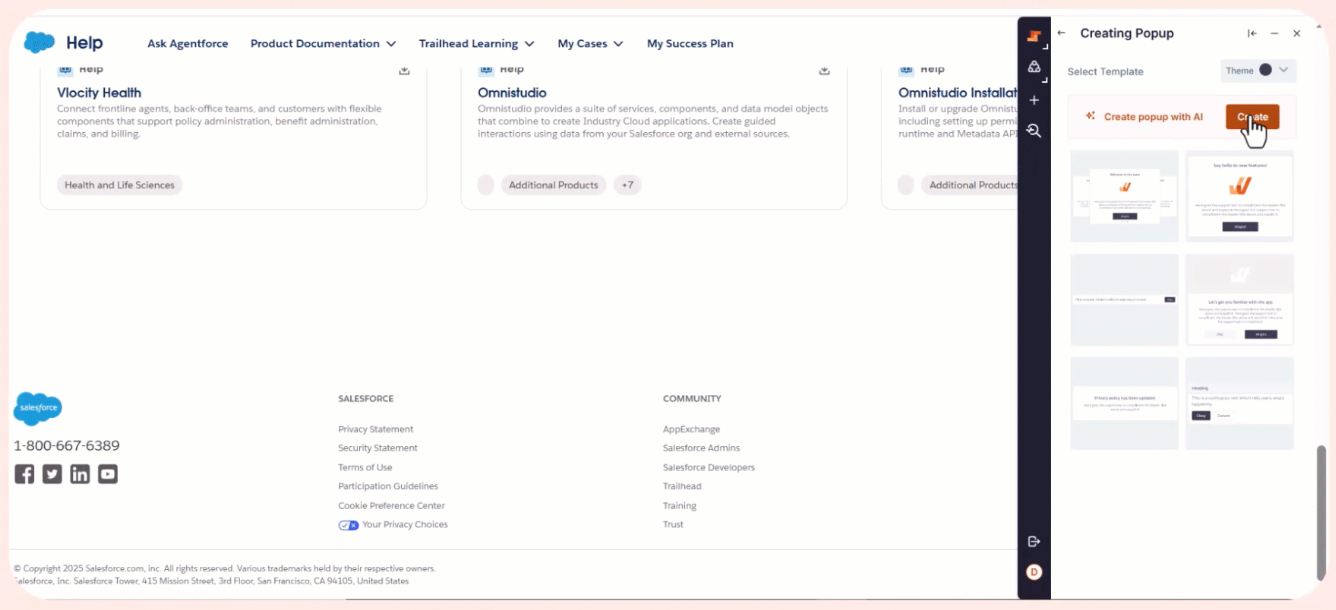Screen dimensions: 1336x610
Task: Click the dark Theme color circle
Action: tap(1265, 70)
